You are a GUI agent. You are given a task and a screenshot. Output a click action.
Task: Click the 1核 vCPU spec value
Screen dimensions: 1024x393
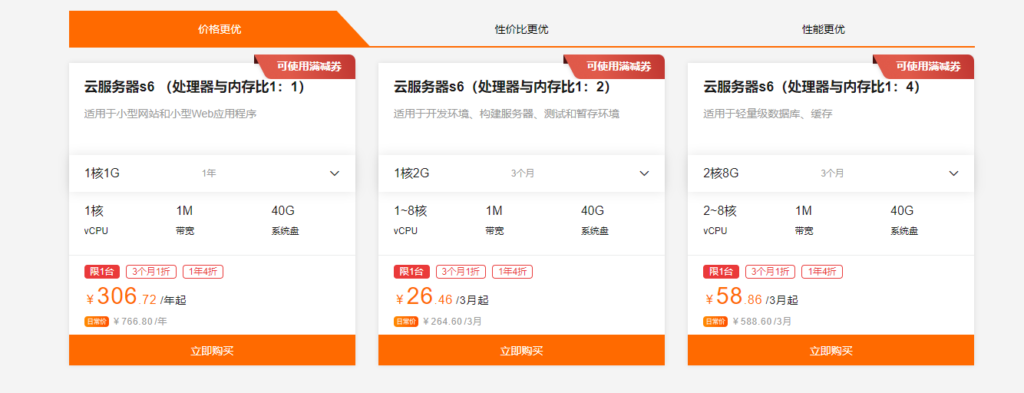tap(94, 211)
